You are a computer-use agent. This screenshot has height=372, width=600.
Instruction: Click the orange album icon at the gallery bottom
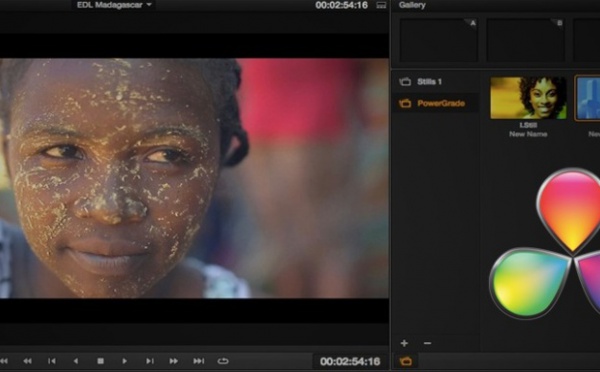click(x=406, y=361)
